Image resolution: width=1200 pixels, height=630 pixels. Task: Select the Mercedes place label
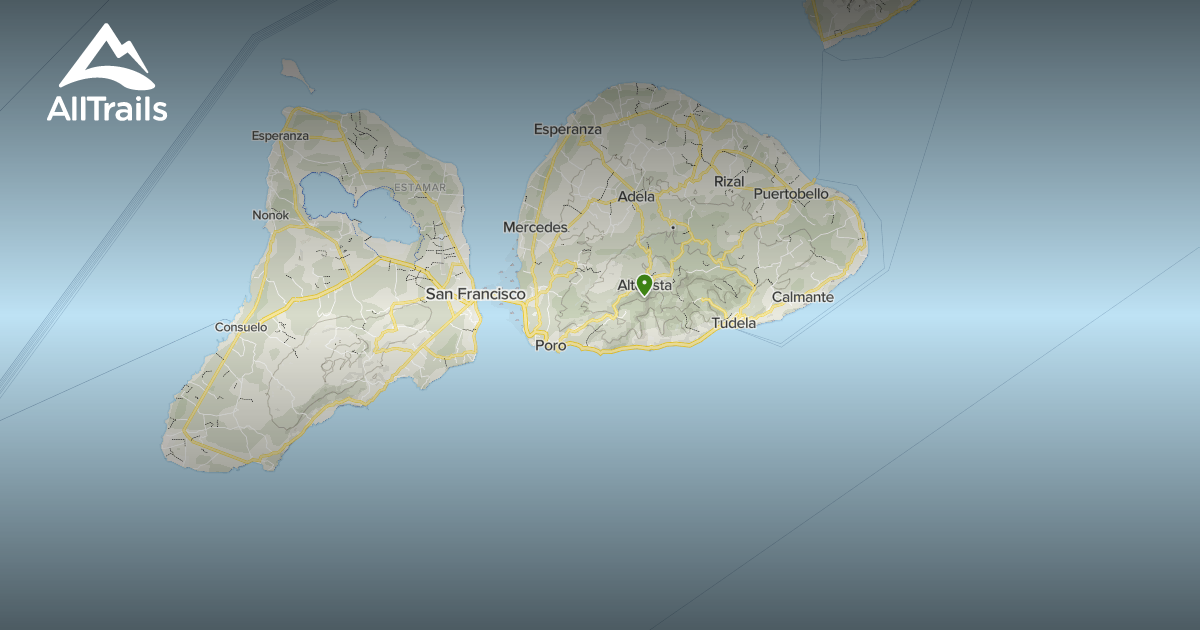pos(535,227)
